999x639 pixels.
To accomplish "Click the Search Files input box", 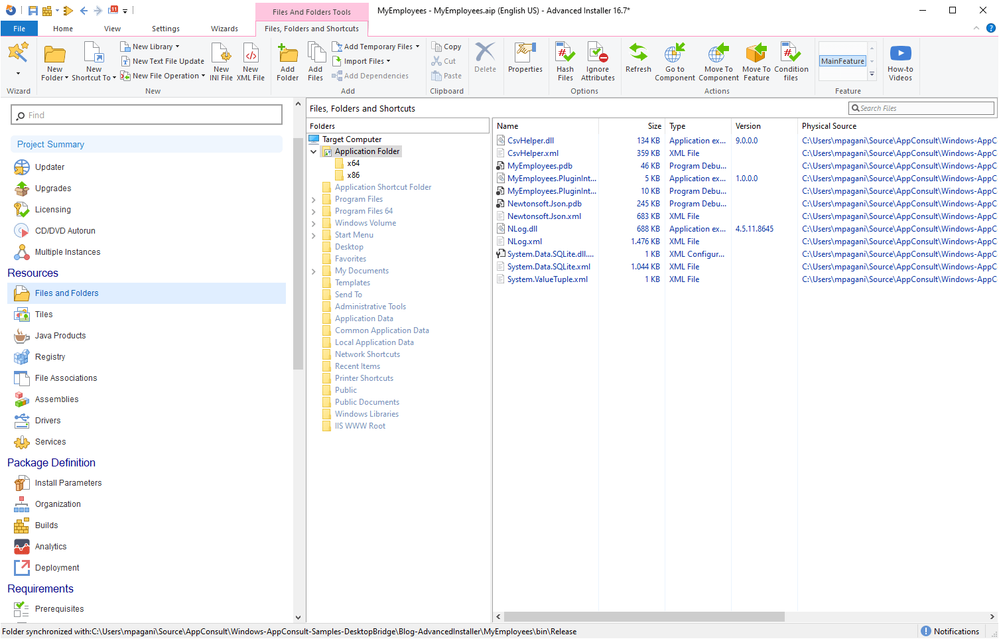I will (x=925, y=108).
